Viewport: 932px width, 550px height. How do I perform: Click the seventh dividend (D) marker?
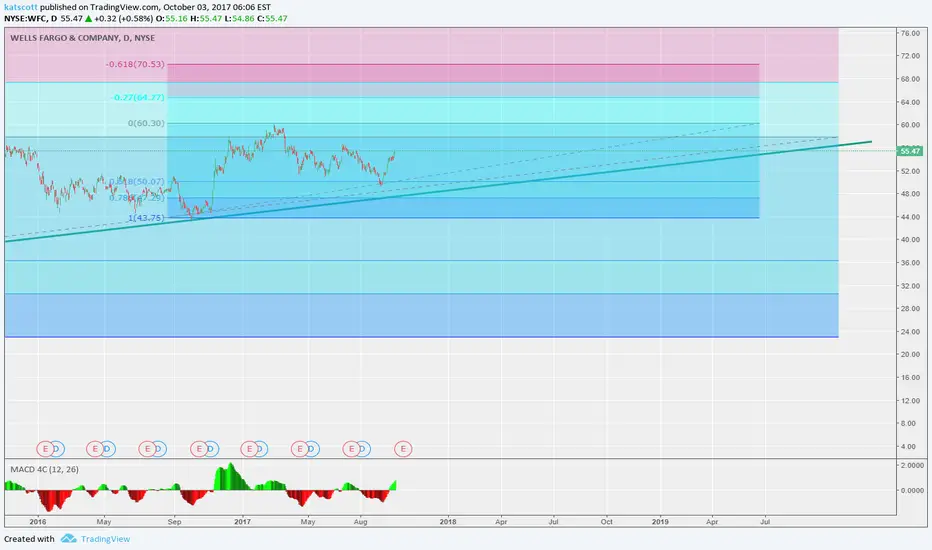[364, 449]
